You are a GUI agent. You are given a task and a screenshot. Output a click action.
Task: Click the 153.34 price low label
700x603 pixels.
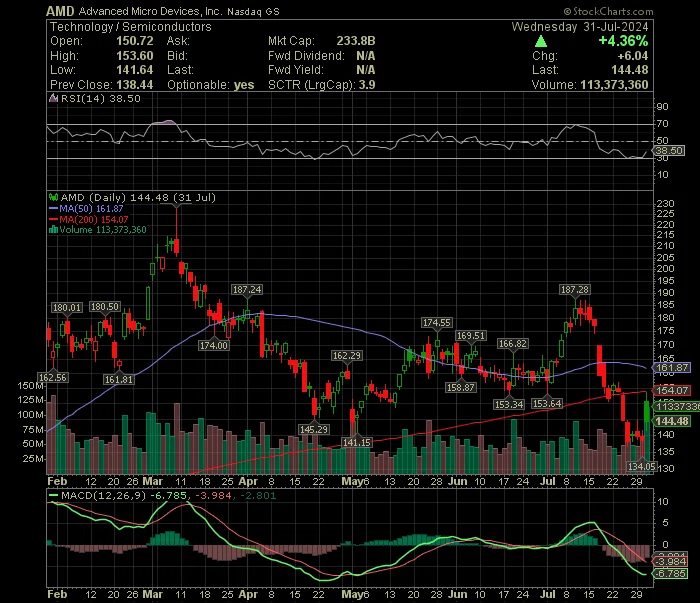coord(509,404)
